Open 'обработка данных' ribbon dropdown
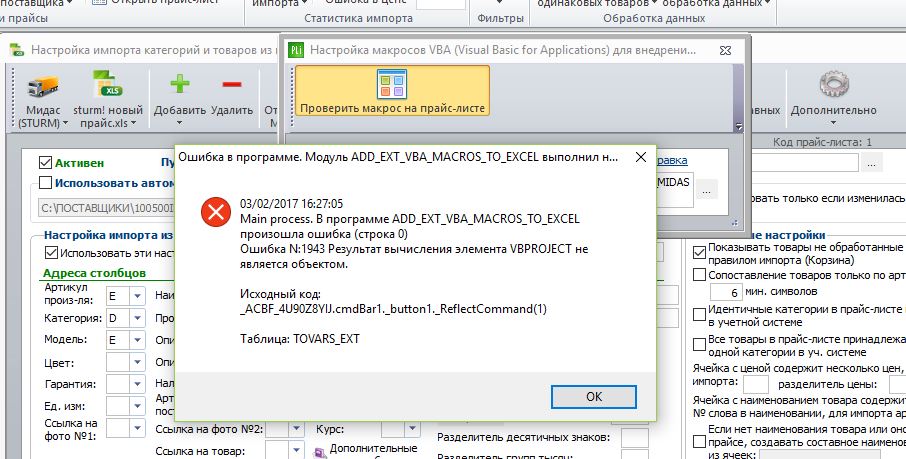The width and height of the screenshot is (906, 459). (767, 3)
